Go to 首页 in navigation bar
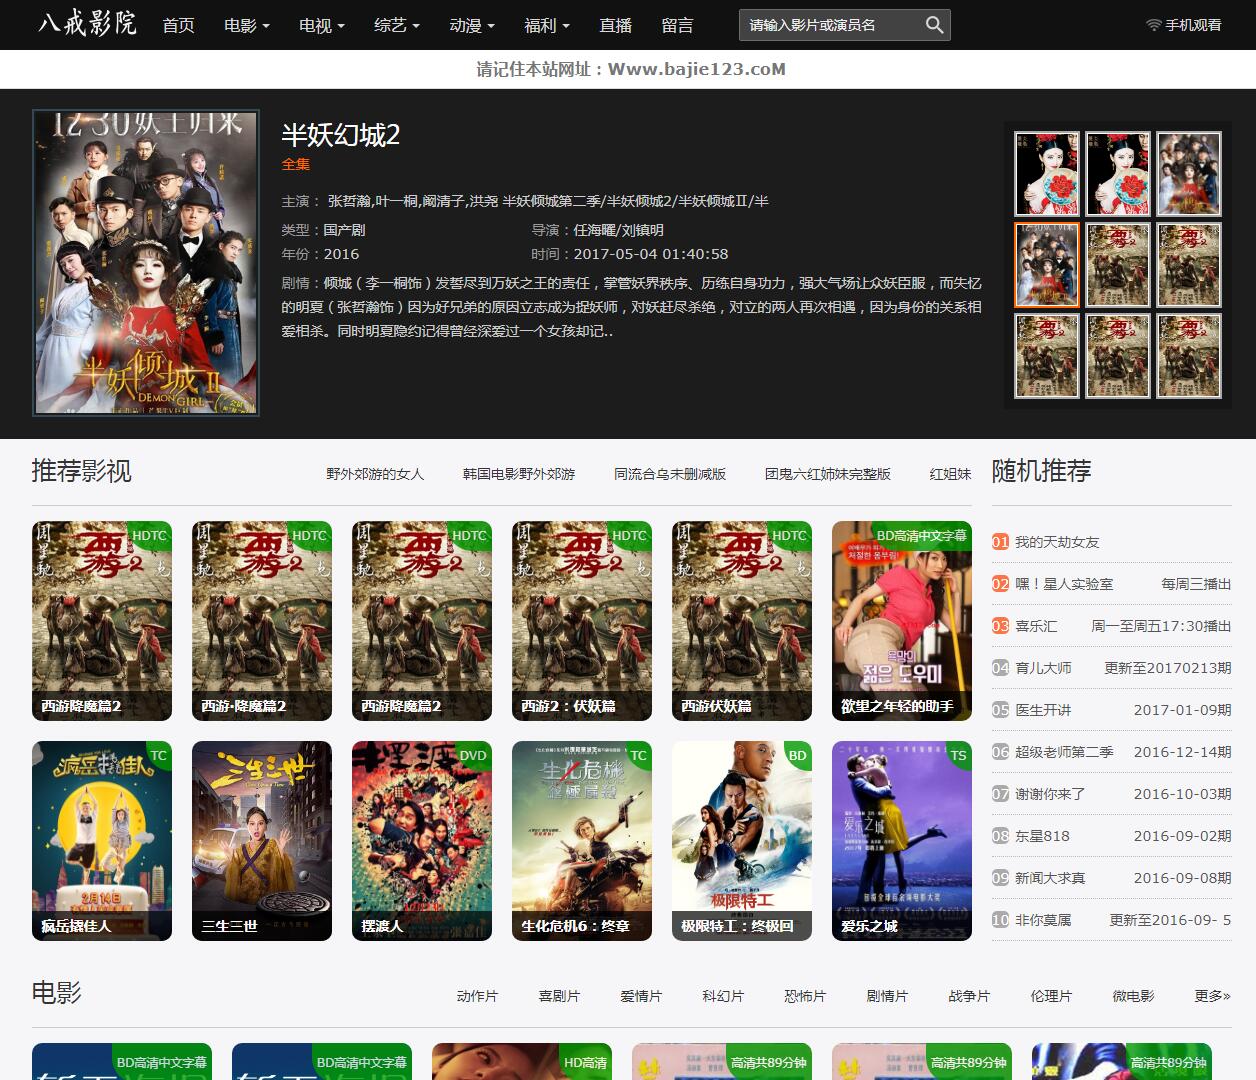The height and width of the screenshot is (1080, 1256). [x=179, y=25]
